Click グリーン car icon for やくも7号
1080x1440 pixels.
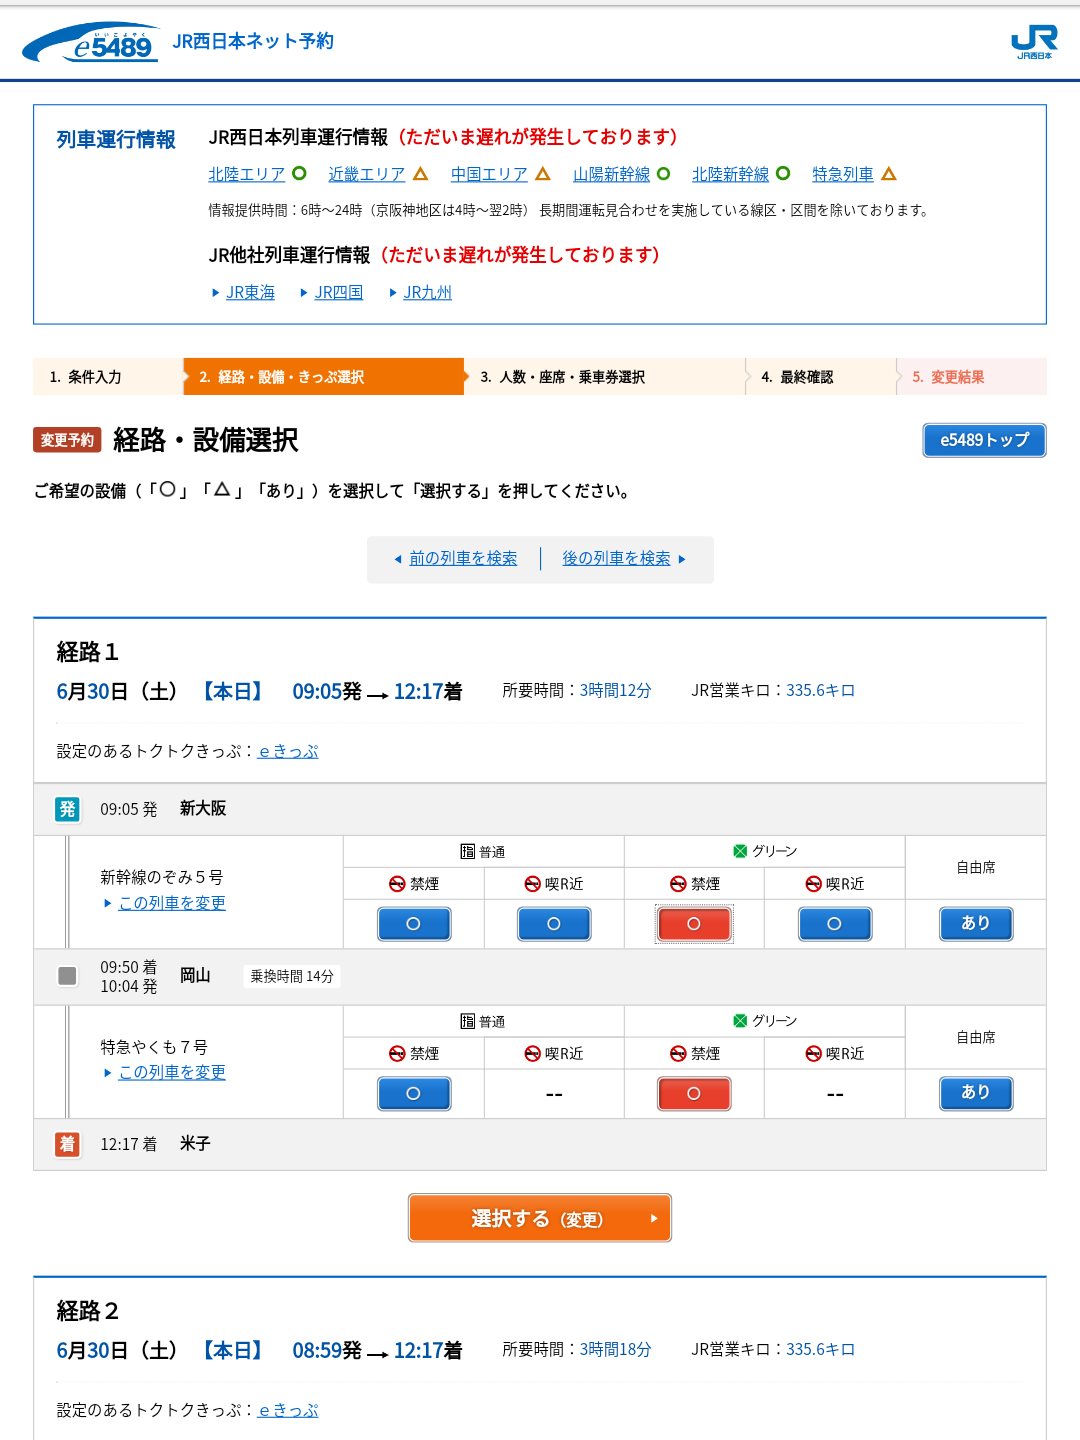coord(740,1021)
